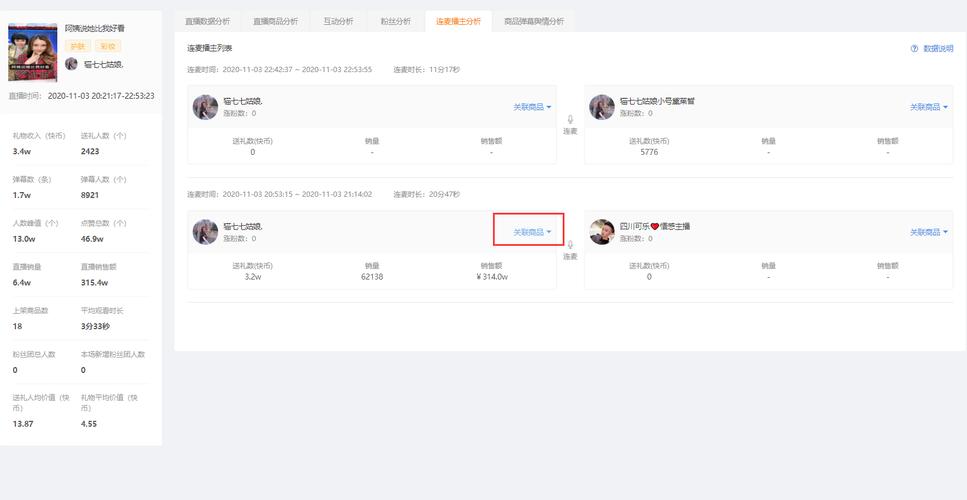Expand 关联商品 for 猫七七姑娘 in 22:42:37 session
967x500 pixels.
click(x=532, y=107)
